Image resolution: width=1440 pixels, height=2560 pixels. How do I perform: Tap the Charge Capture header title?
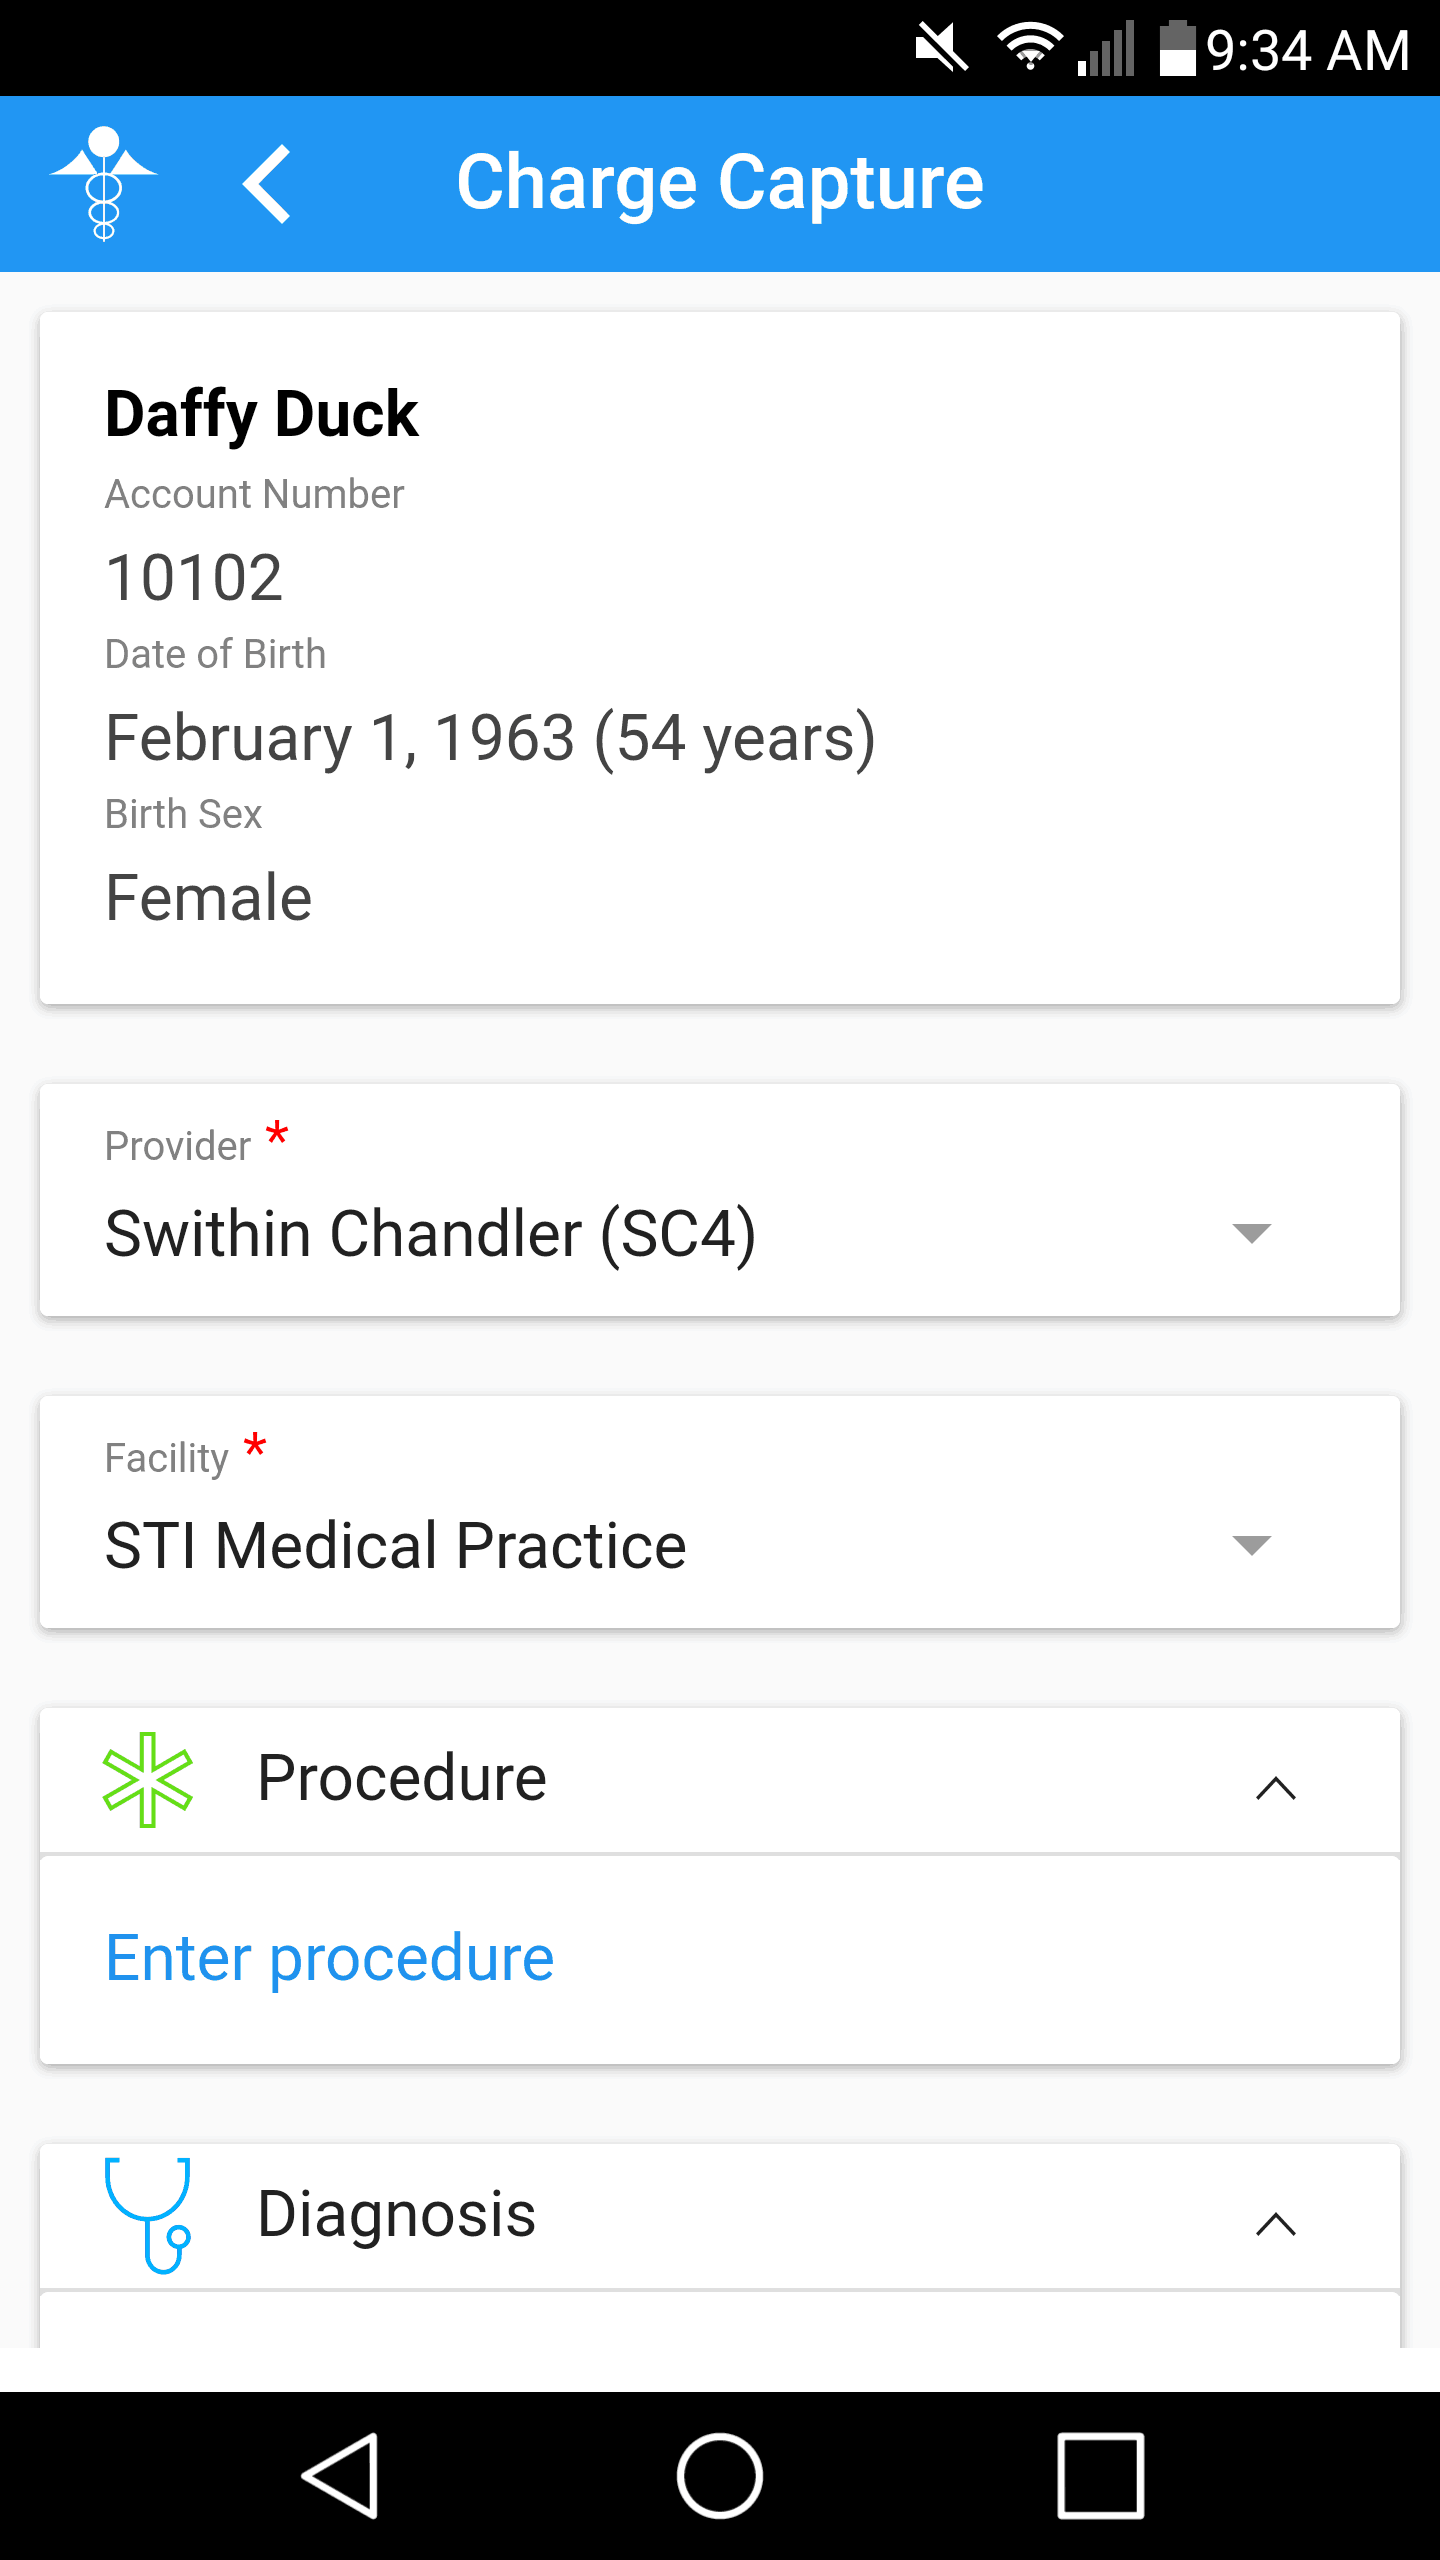(x=720, y=184)
